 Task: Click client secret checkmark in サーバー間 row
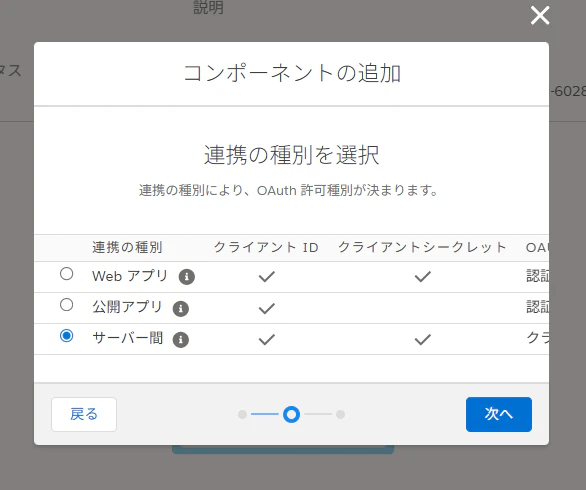[x=423, y=339]
